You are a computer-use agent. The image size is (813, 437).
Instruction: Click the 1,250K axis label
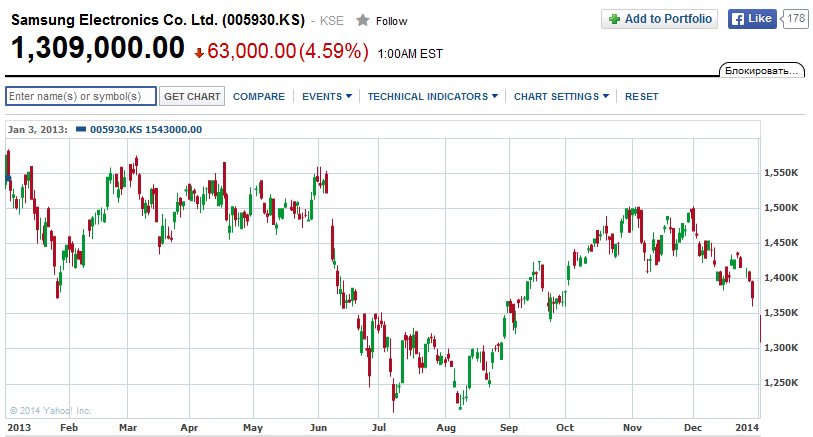tap(781, 383)
